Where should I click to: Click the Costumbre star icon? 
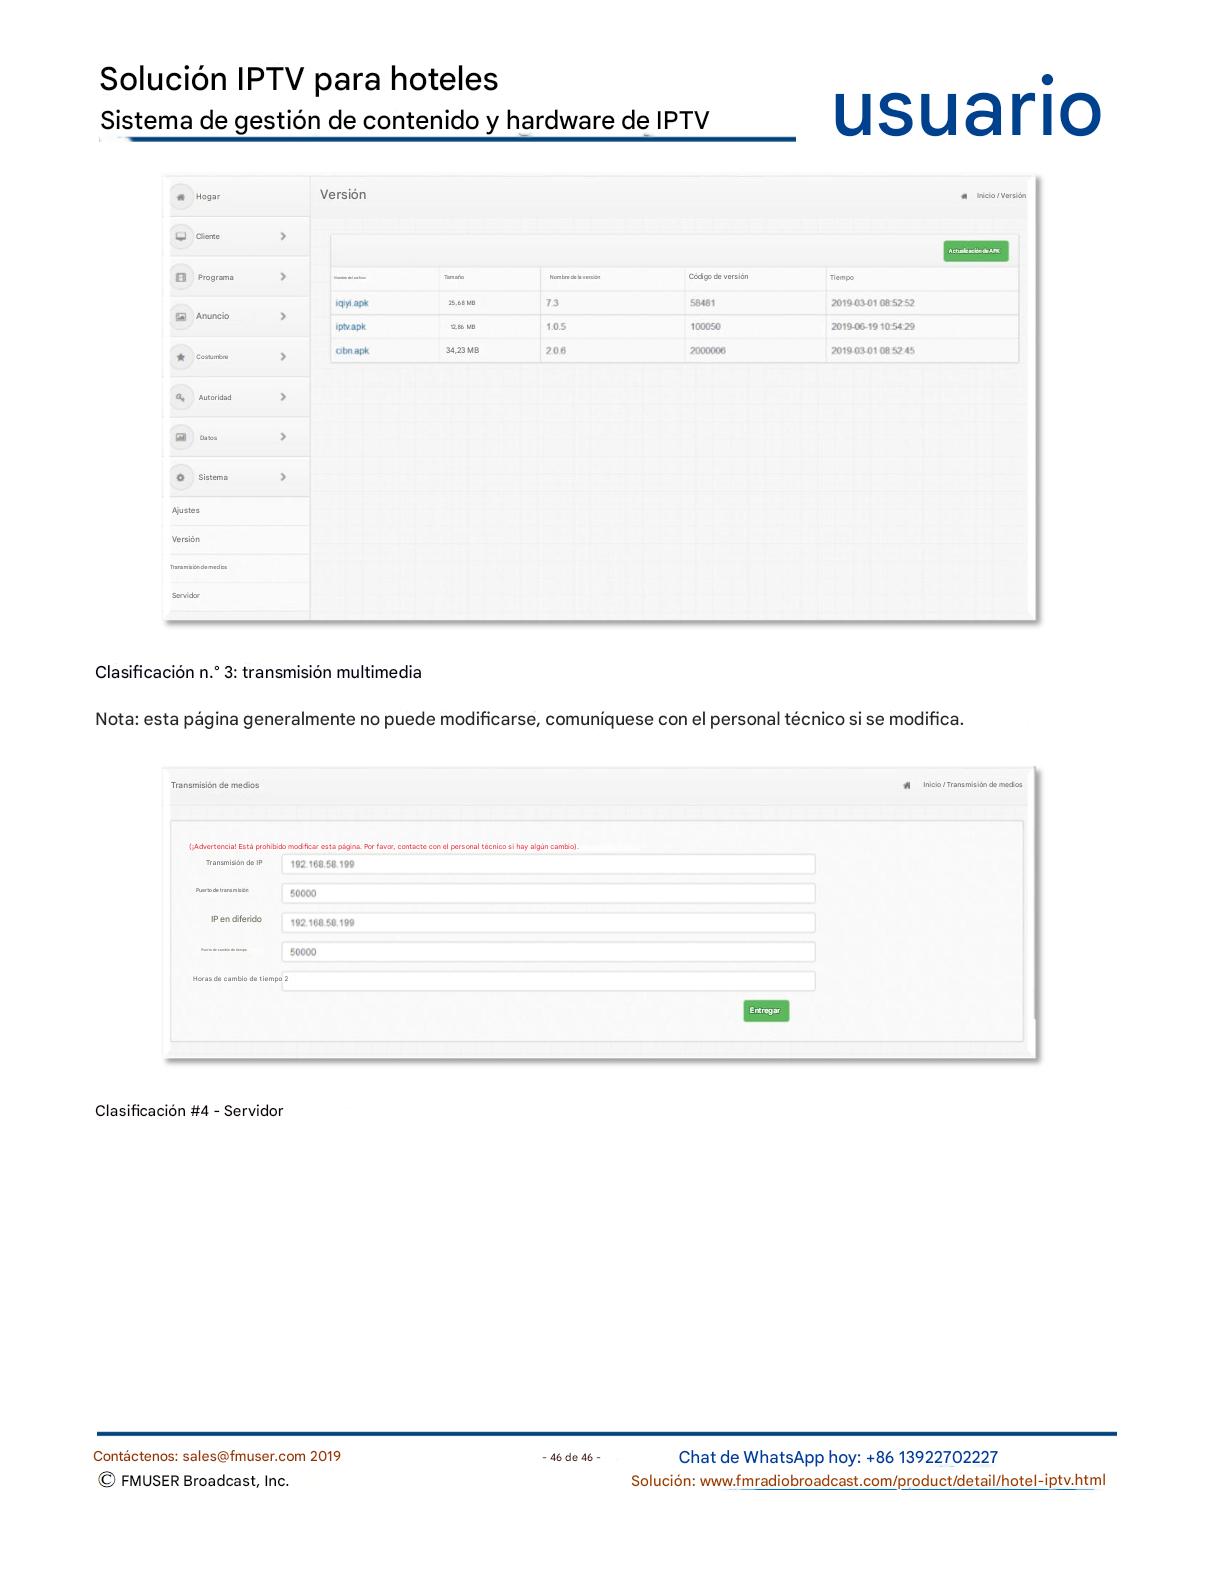click(181, 357)
